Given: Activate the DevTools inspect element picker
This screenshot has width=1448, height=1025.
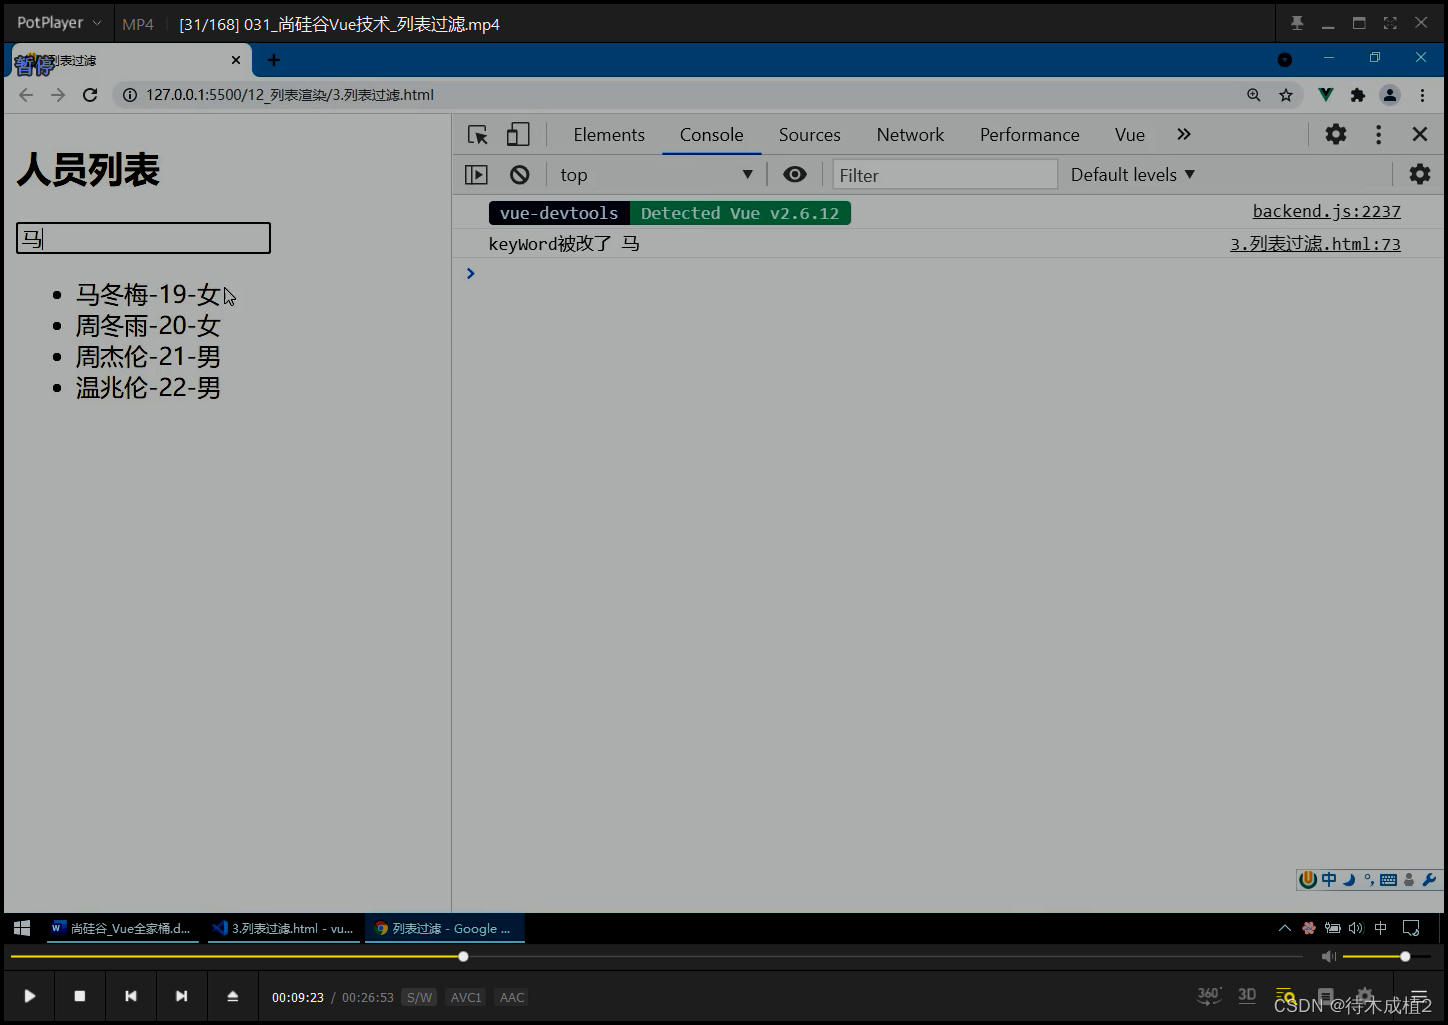Looking at the screenshot, I should click(478, 135).
